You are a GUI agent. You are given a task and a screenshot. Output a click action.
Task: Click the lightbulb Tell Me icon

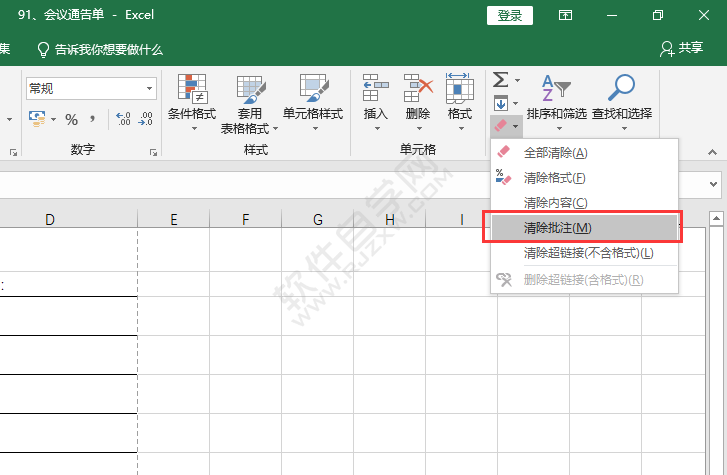coord(43,50)
